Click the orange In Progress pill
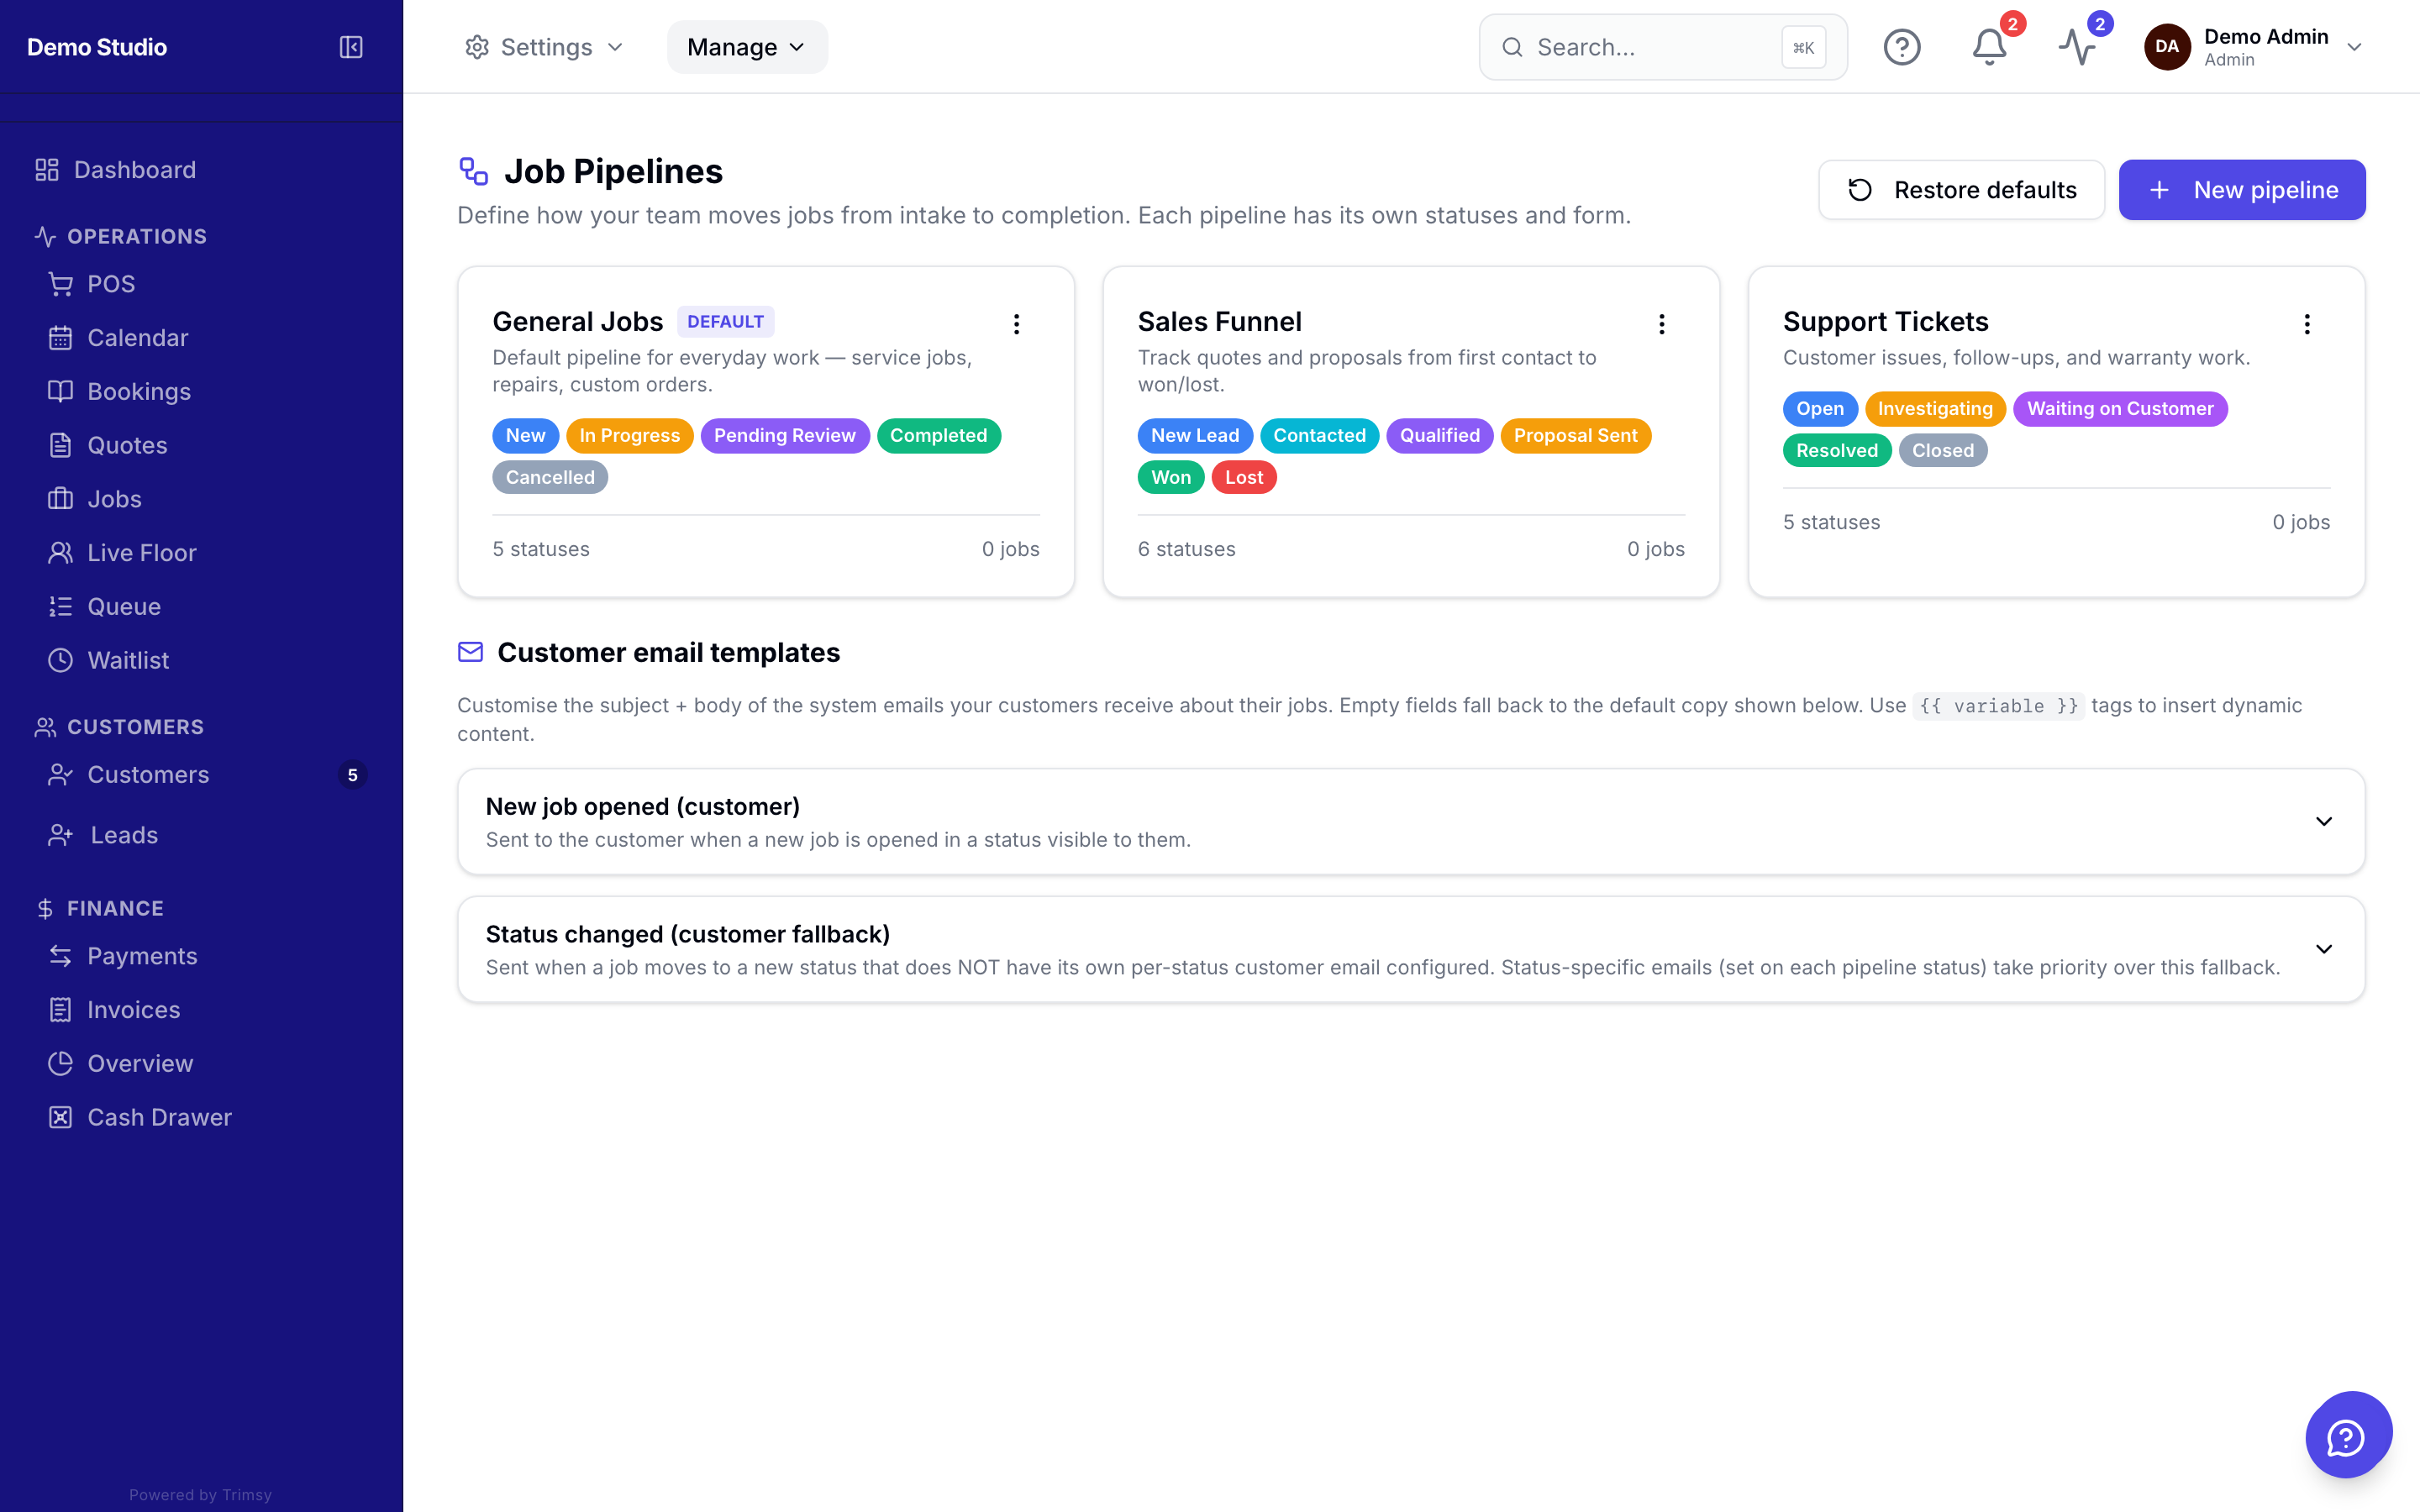2420x1512 pixels. [x=629, y=436]
